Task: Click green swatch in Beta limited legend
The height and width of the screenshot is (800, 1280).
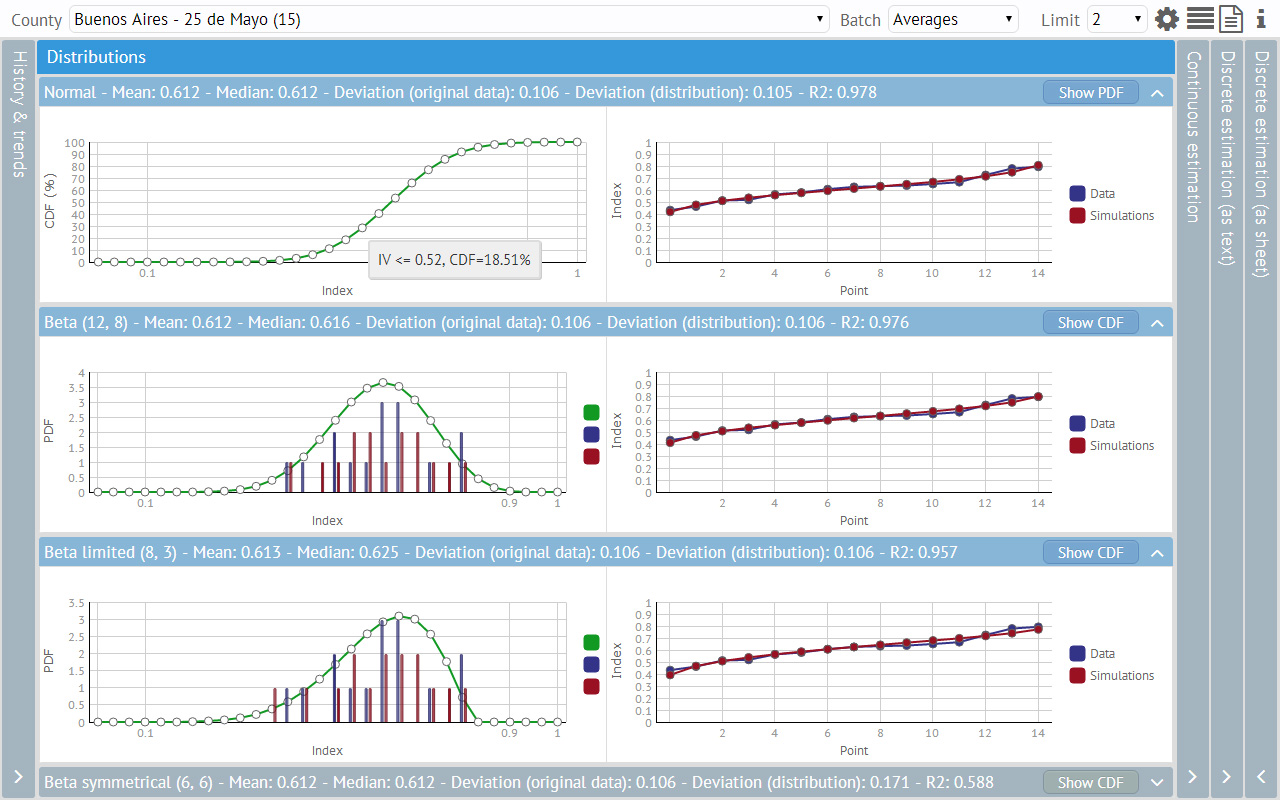Action: pyautogui.click(x=591, y=642)
